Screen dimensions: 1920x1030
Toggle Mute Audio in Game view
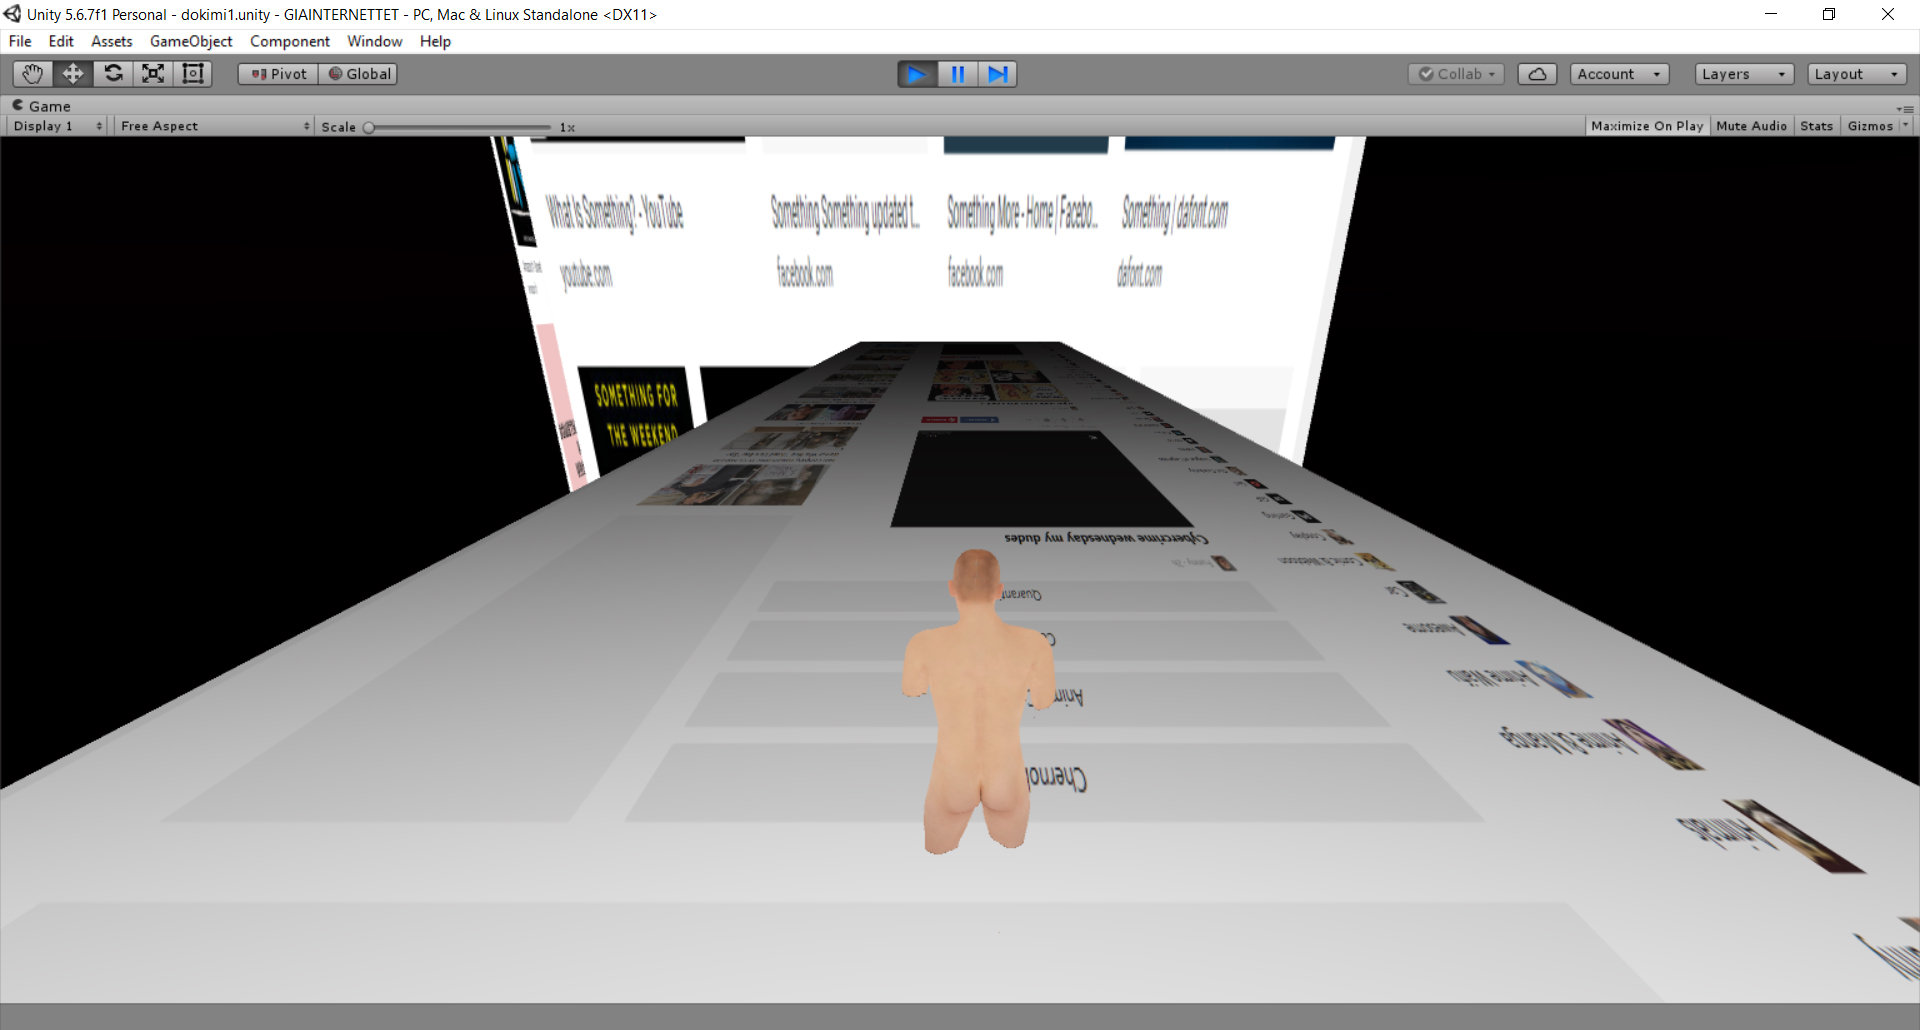point(1751,126)
